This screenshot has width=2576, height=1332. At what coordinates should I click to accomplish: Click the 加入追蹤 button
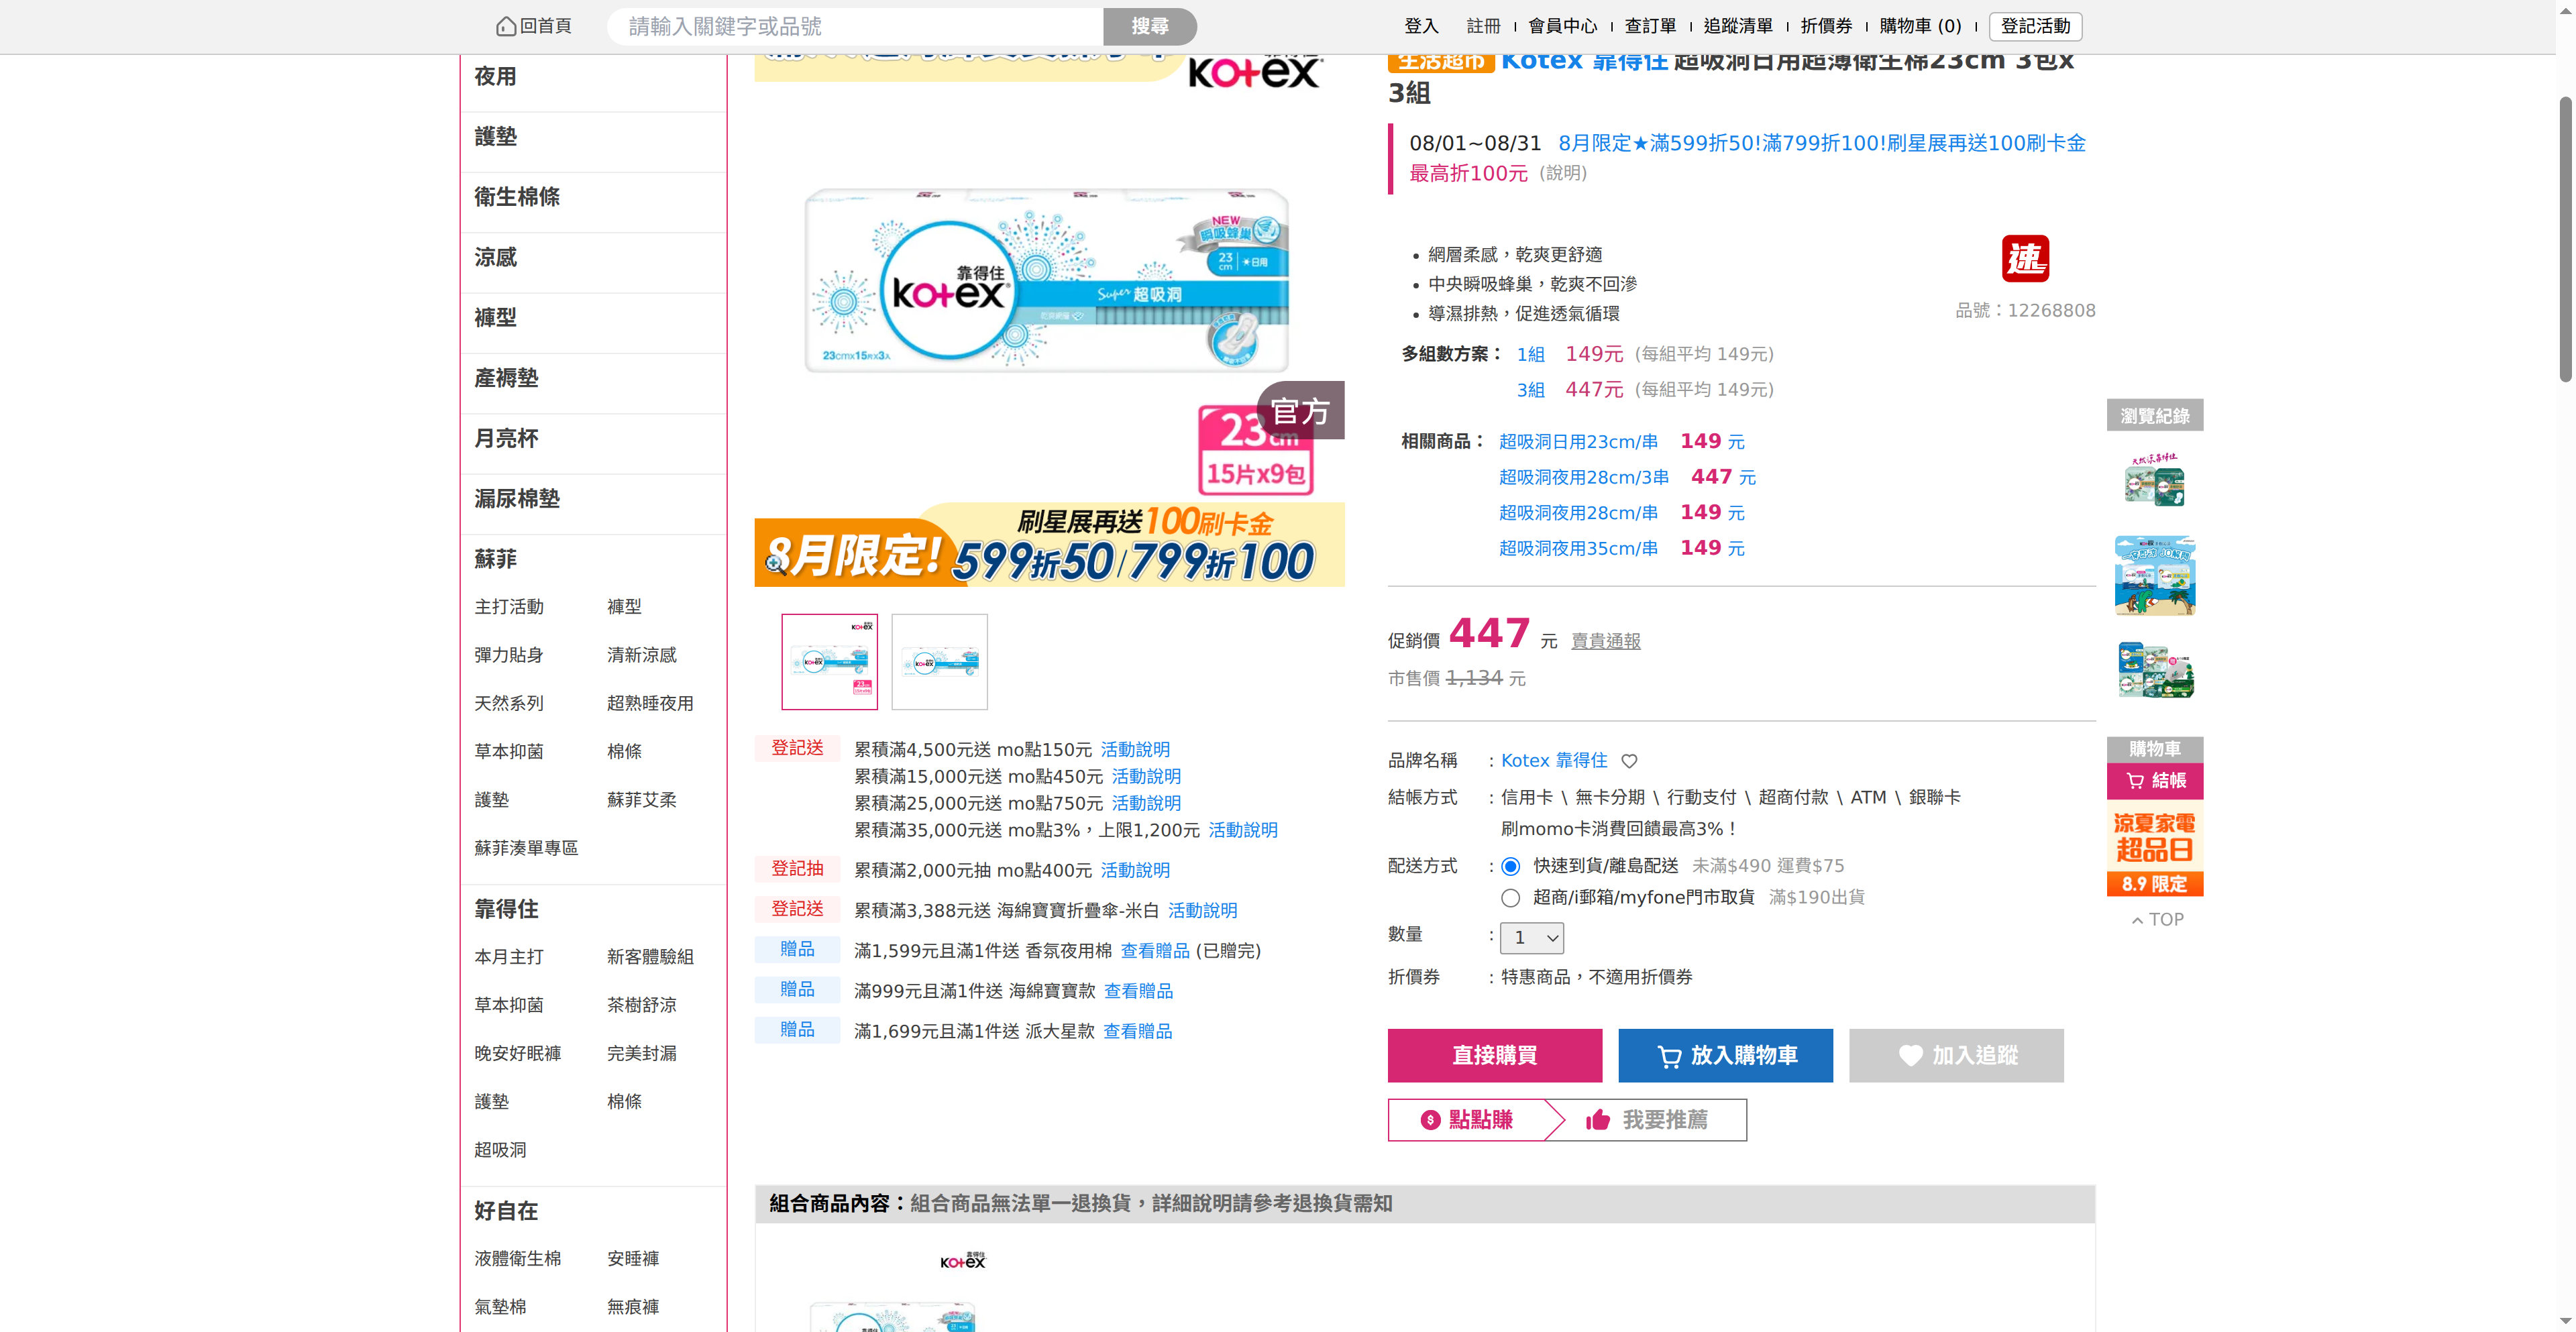pyautogui.click(x=1956, y=1056)
